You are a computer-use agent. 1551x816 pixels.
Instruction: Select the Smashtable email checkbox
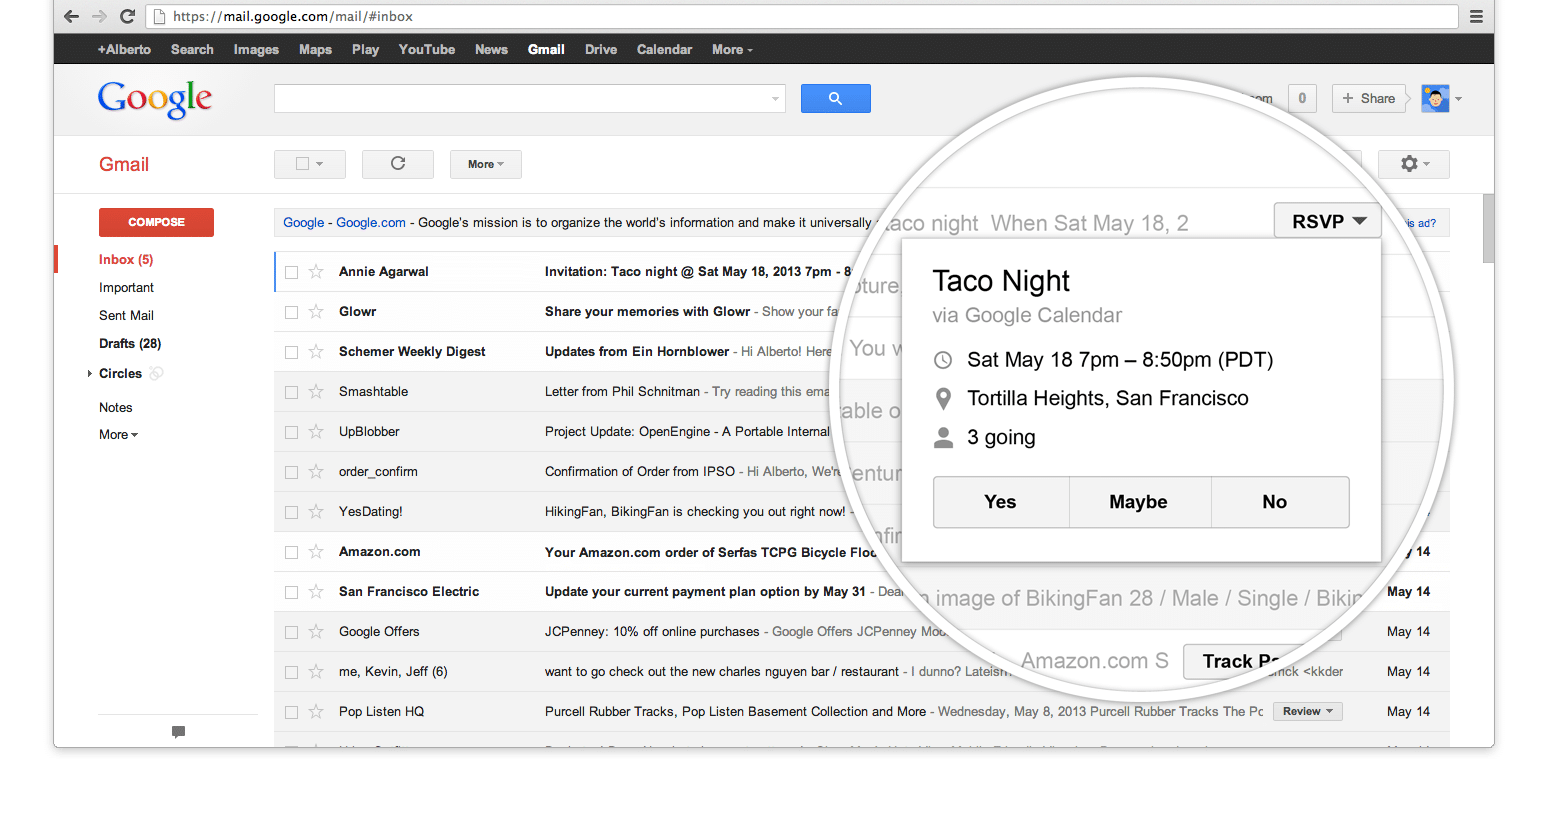pyautogui.click(x=292, y=392)
